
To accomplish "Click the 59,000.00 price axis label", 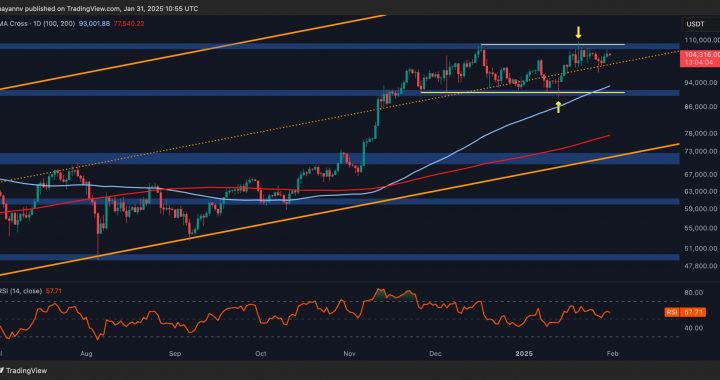I will pos(701,209).
